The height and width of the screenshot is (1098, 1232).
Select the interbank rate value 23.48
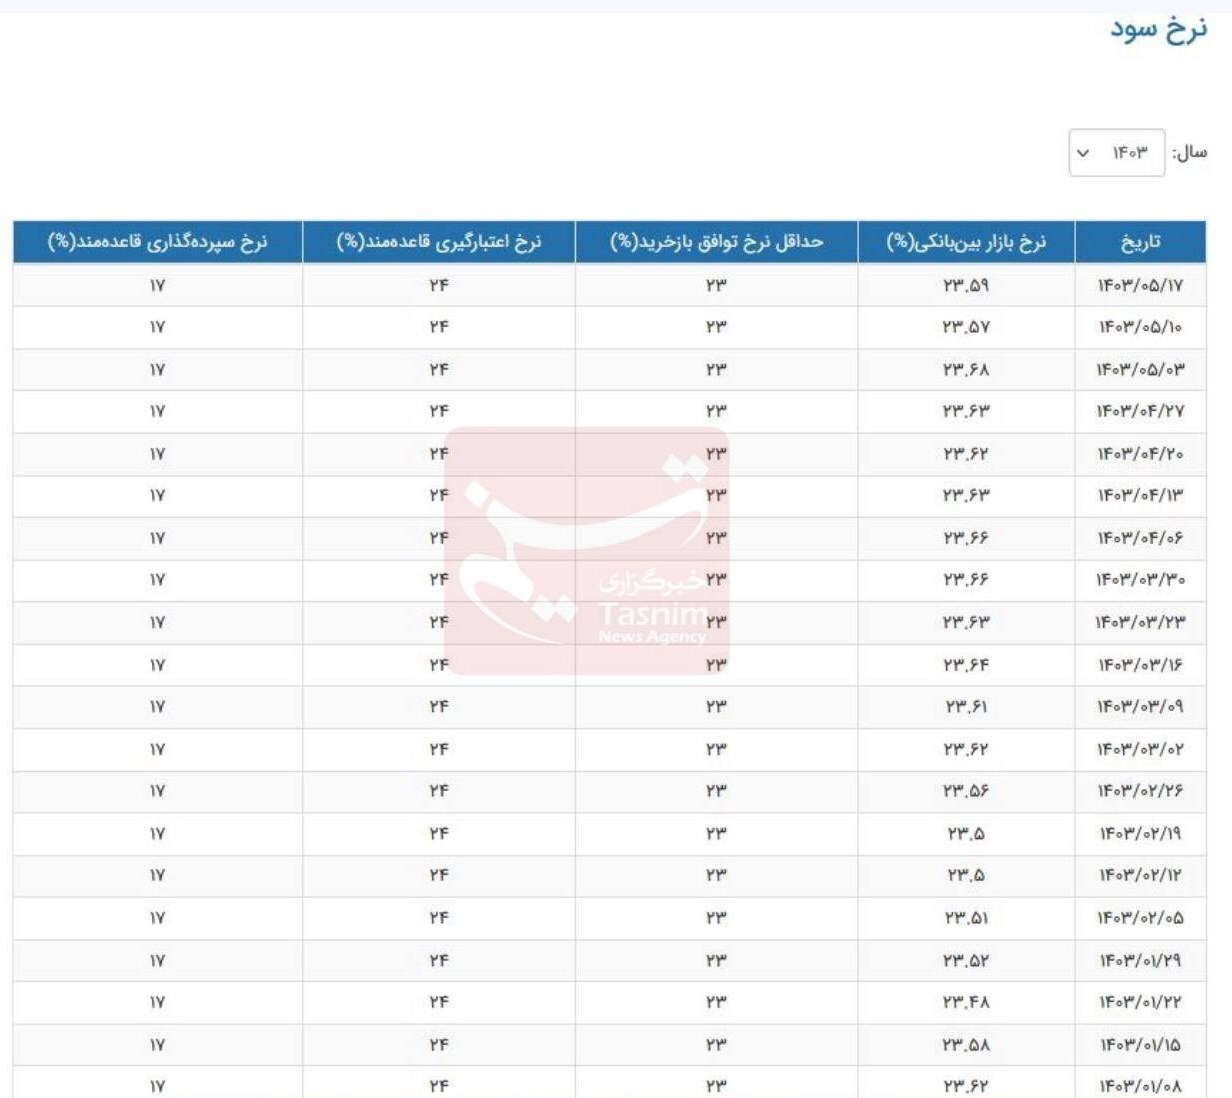(966, 1002)
